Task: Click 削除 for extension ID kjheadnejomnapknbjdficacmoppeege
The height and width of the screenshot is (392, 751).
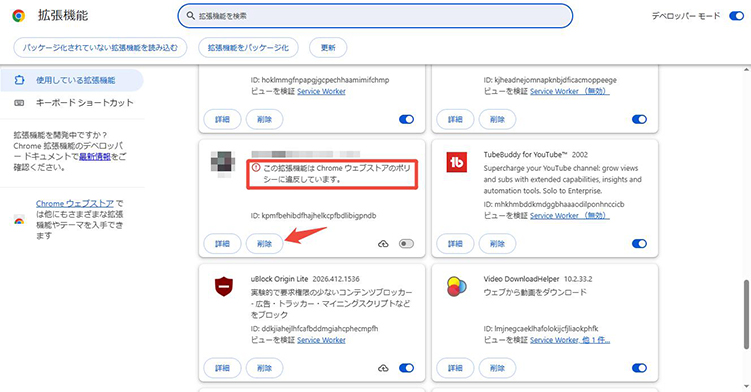Action: point(497,119)
